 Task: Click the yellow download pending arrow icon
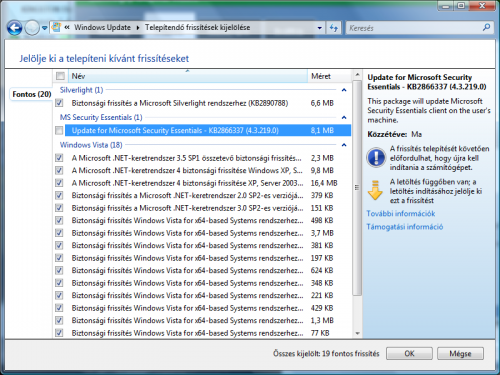375,190
